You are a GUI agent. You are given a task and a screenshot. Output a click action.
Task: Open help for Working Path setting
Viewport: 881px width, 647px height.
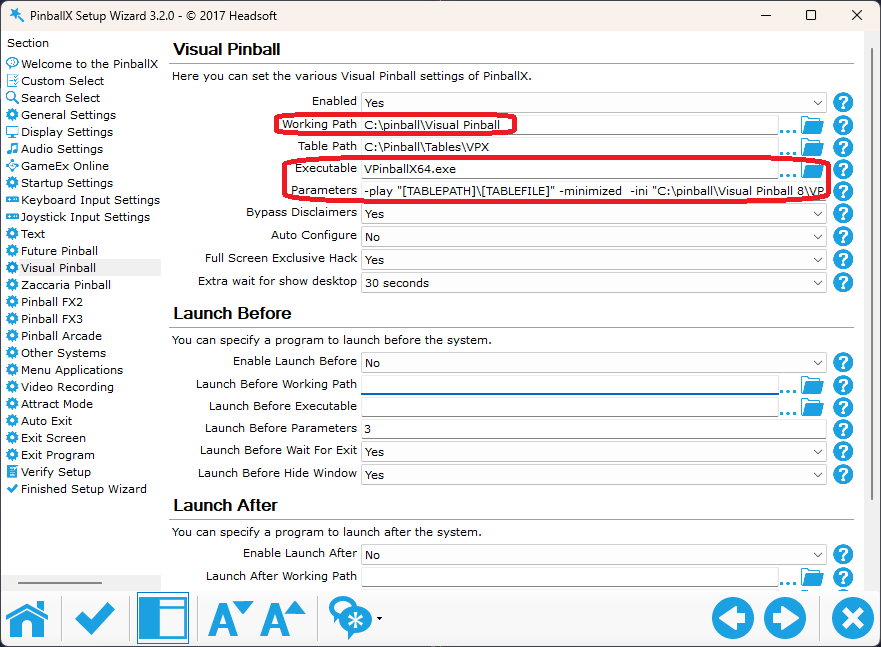843,125
